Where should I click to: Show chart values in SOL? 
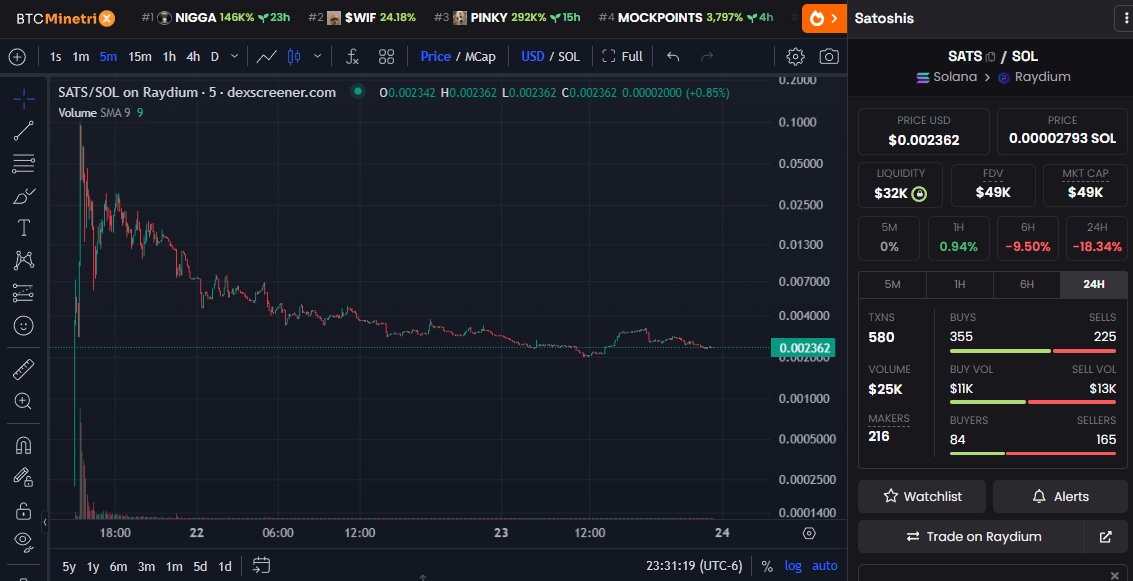pyautogui.click(x=569, y=56)
